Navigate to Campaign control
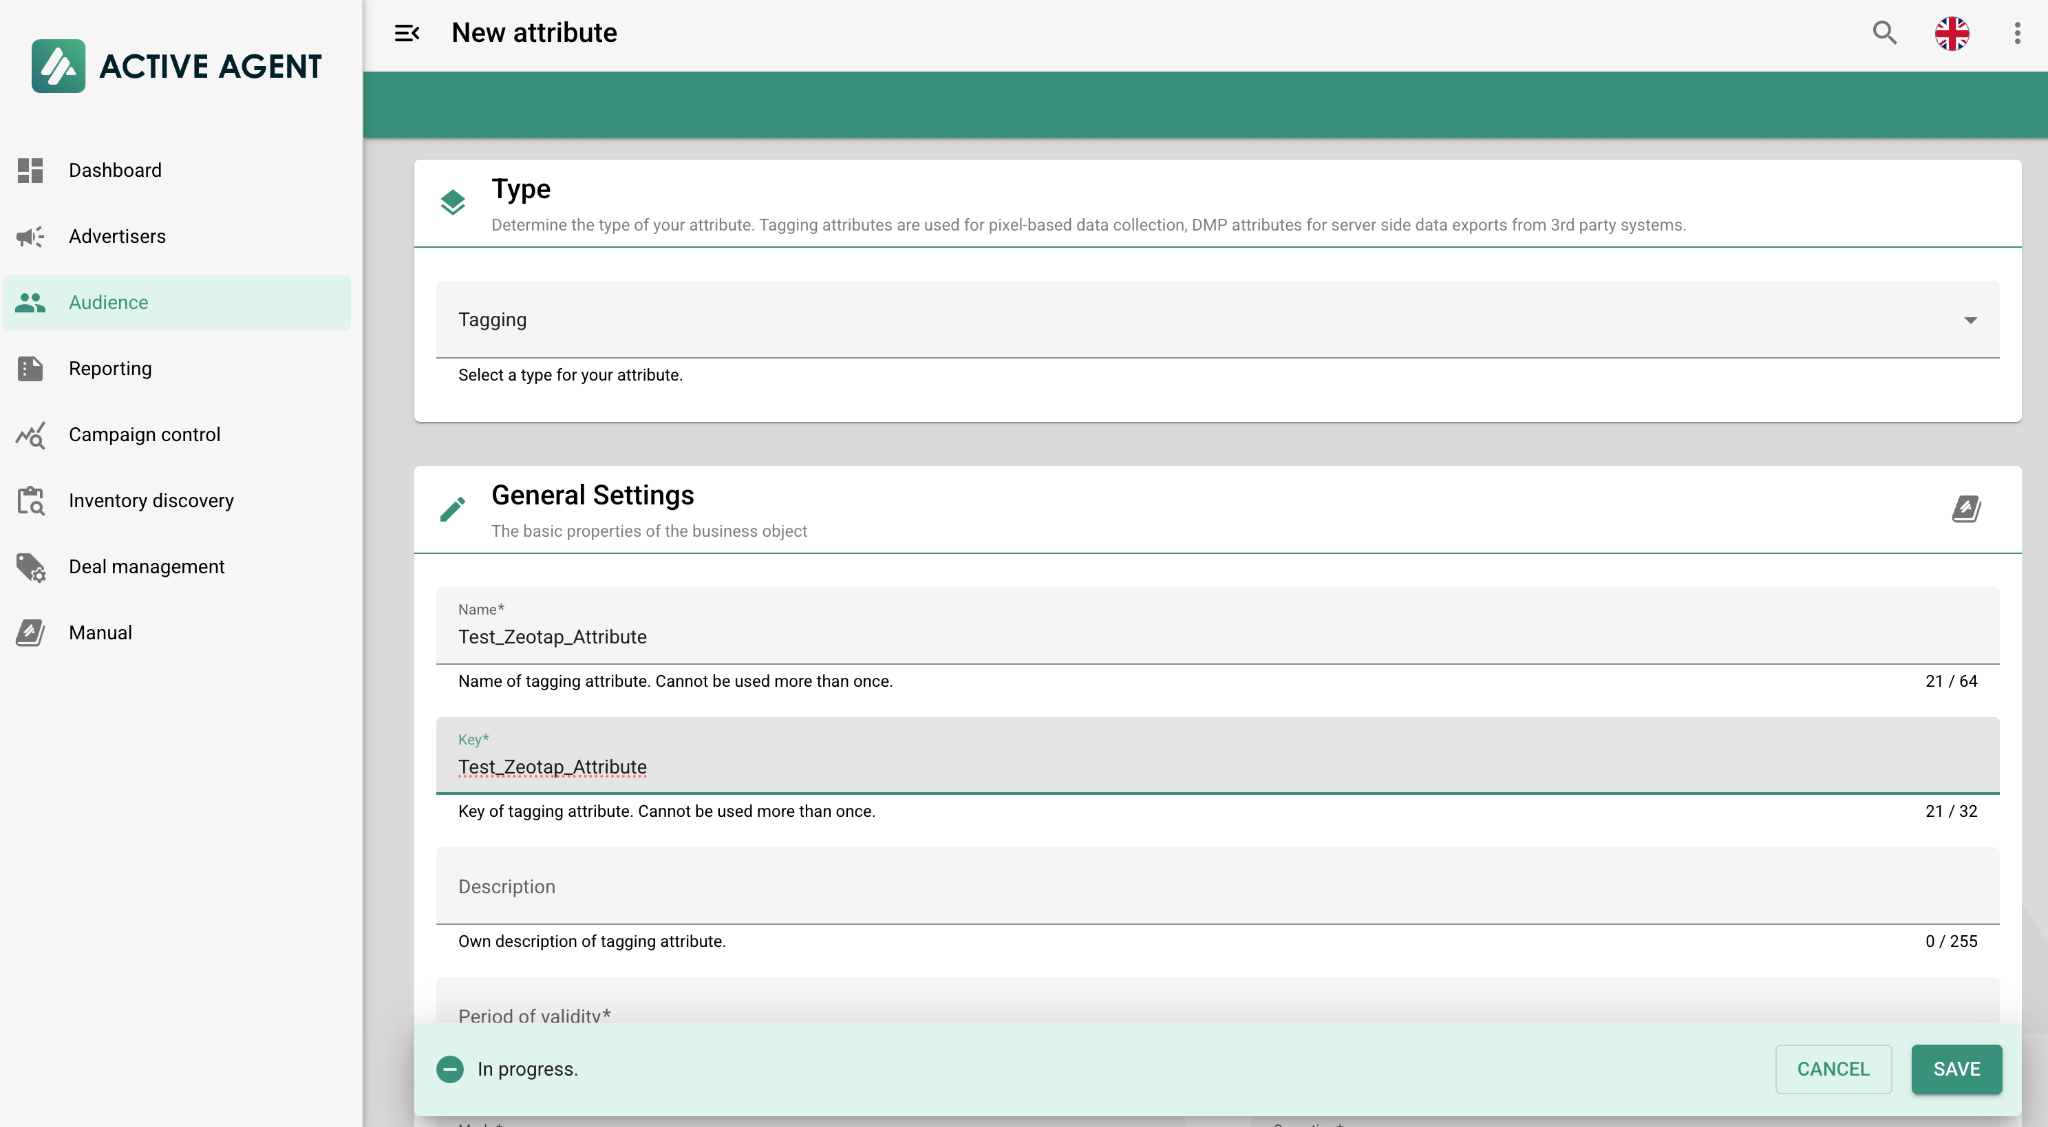The width and height of the screenshot is (2048, 1127). pyautogui.click(x=144, y=434)
